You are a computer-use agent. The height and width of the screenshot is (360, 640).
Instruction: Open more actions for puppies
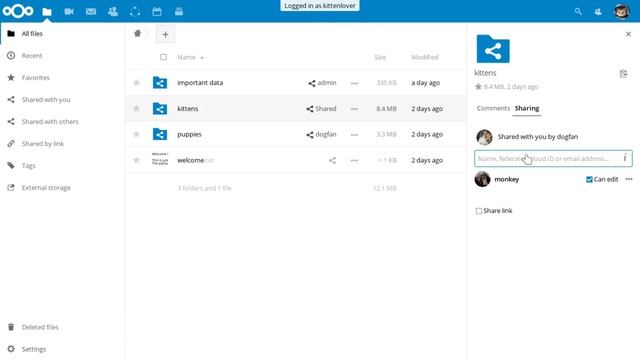pyautogui.click(x=354, y=135)
